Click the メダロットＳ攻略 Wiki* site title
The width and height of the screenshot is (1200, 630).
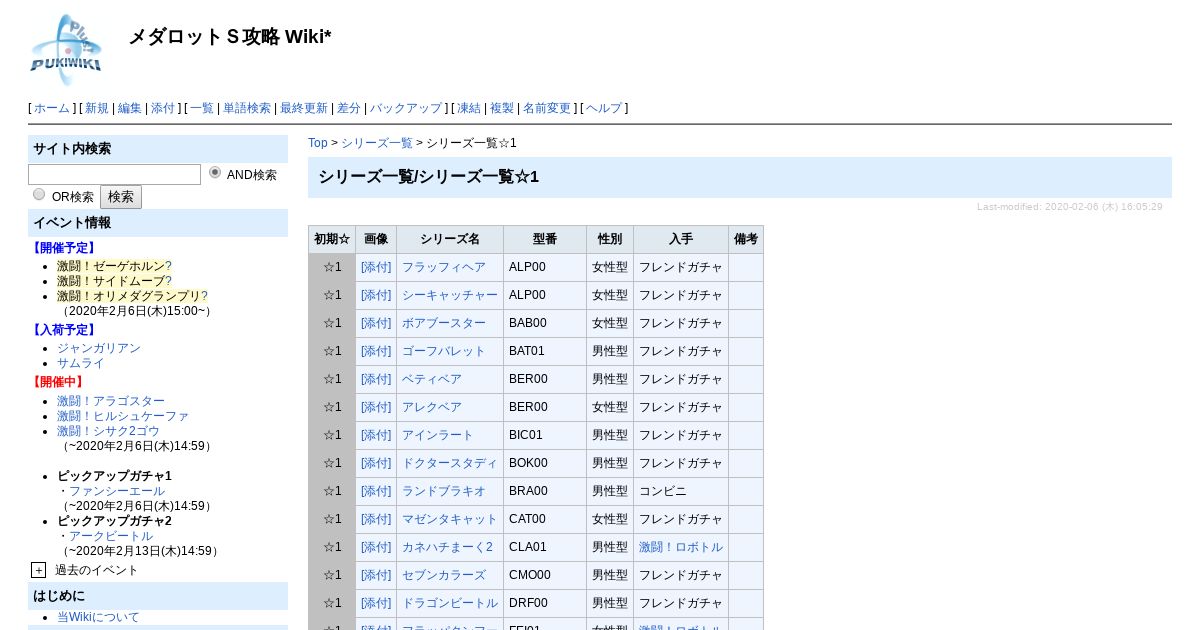pyautogui.click(x=230, y=37)
